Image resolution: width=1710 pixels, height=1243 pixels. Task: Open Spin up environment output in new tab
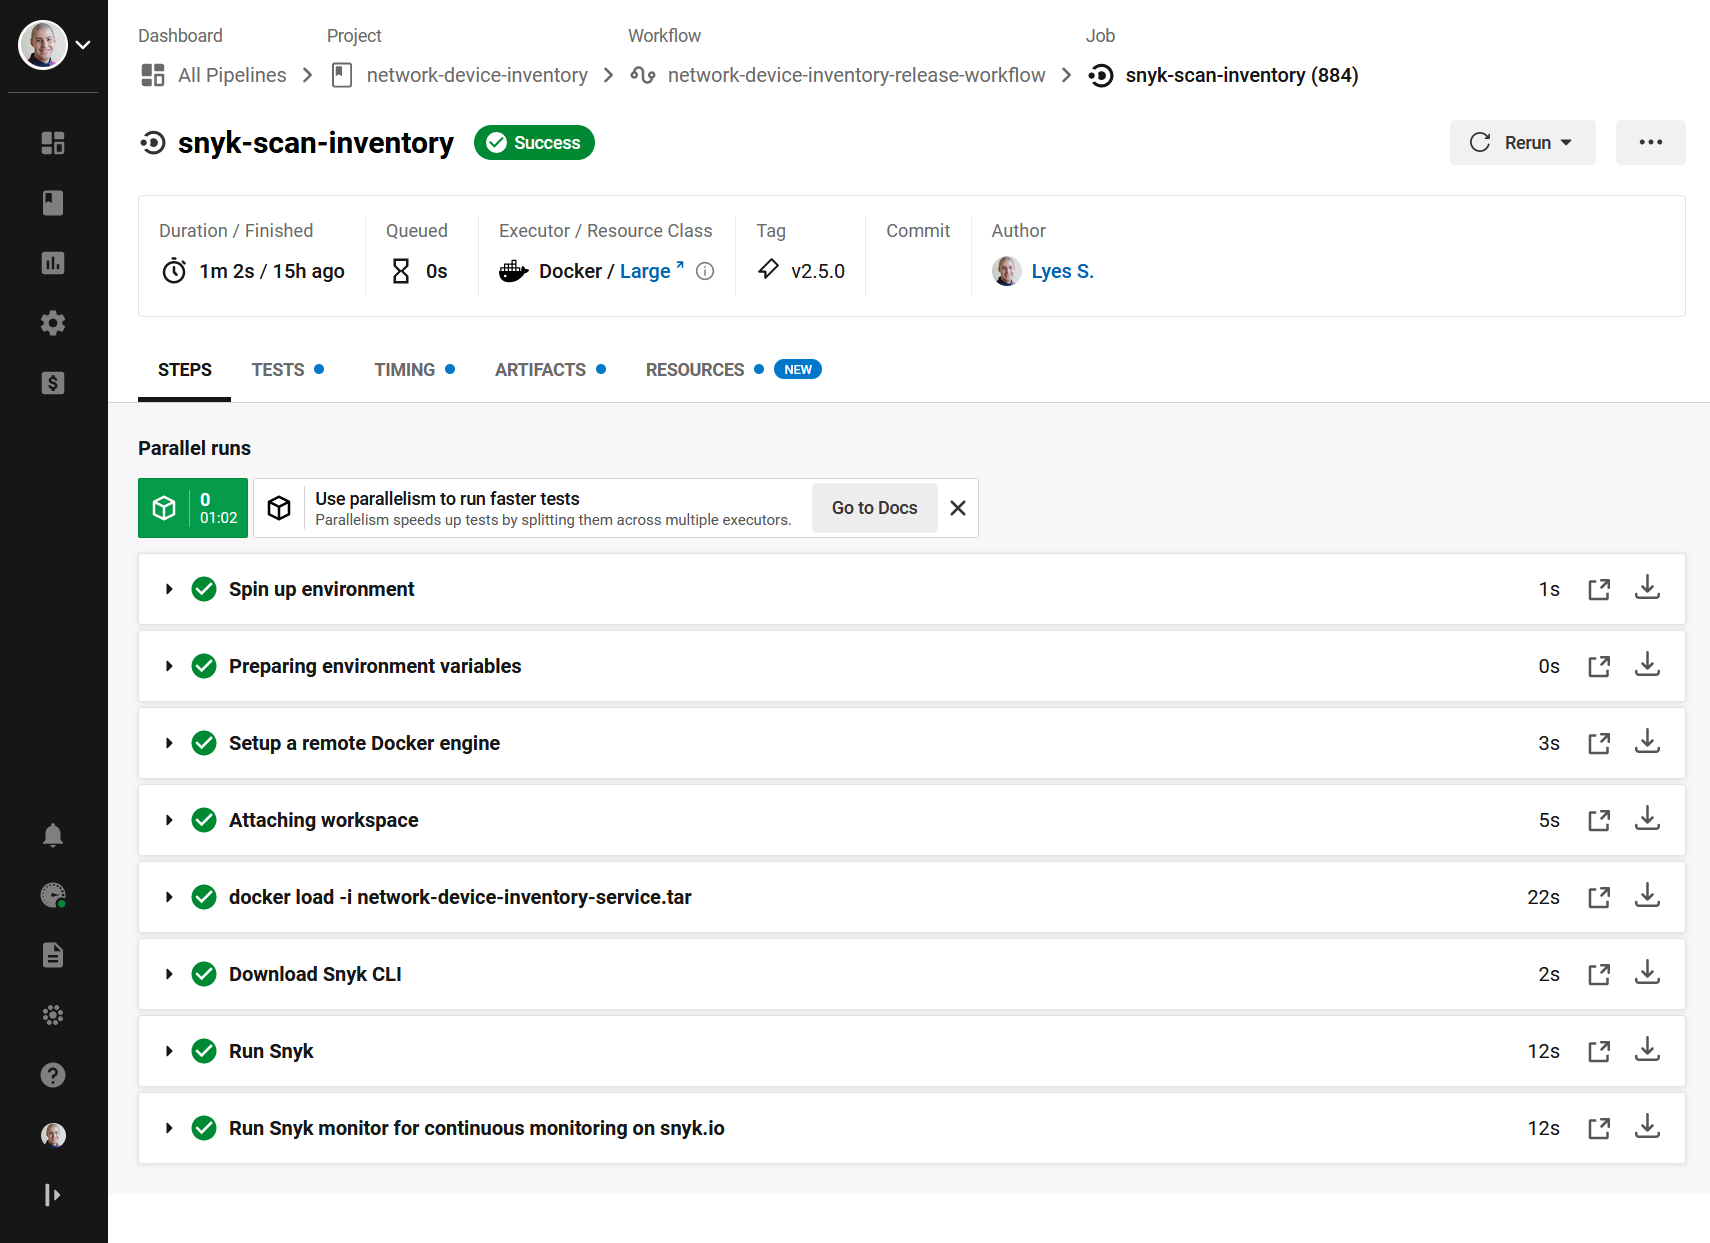click(1599, 589)
